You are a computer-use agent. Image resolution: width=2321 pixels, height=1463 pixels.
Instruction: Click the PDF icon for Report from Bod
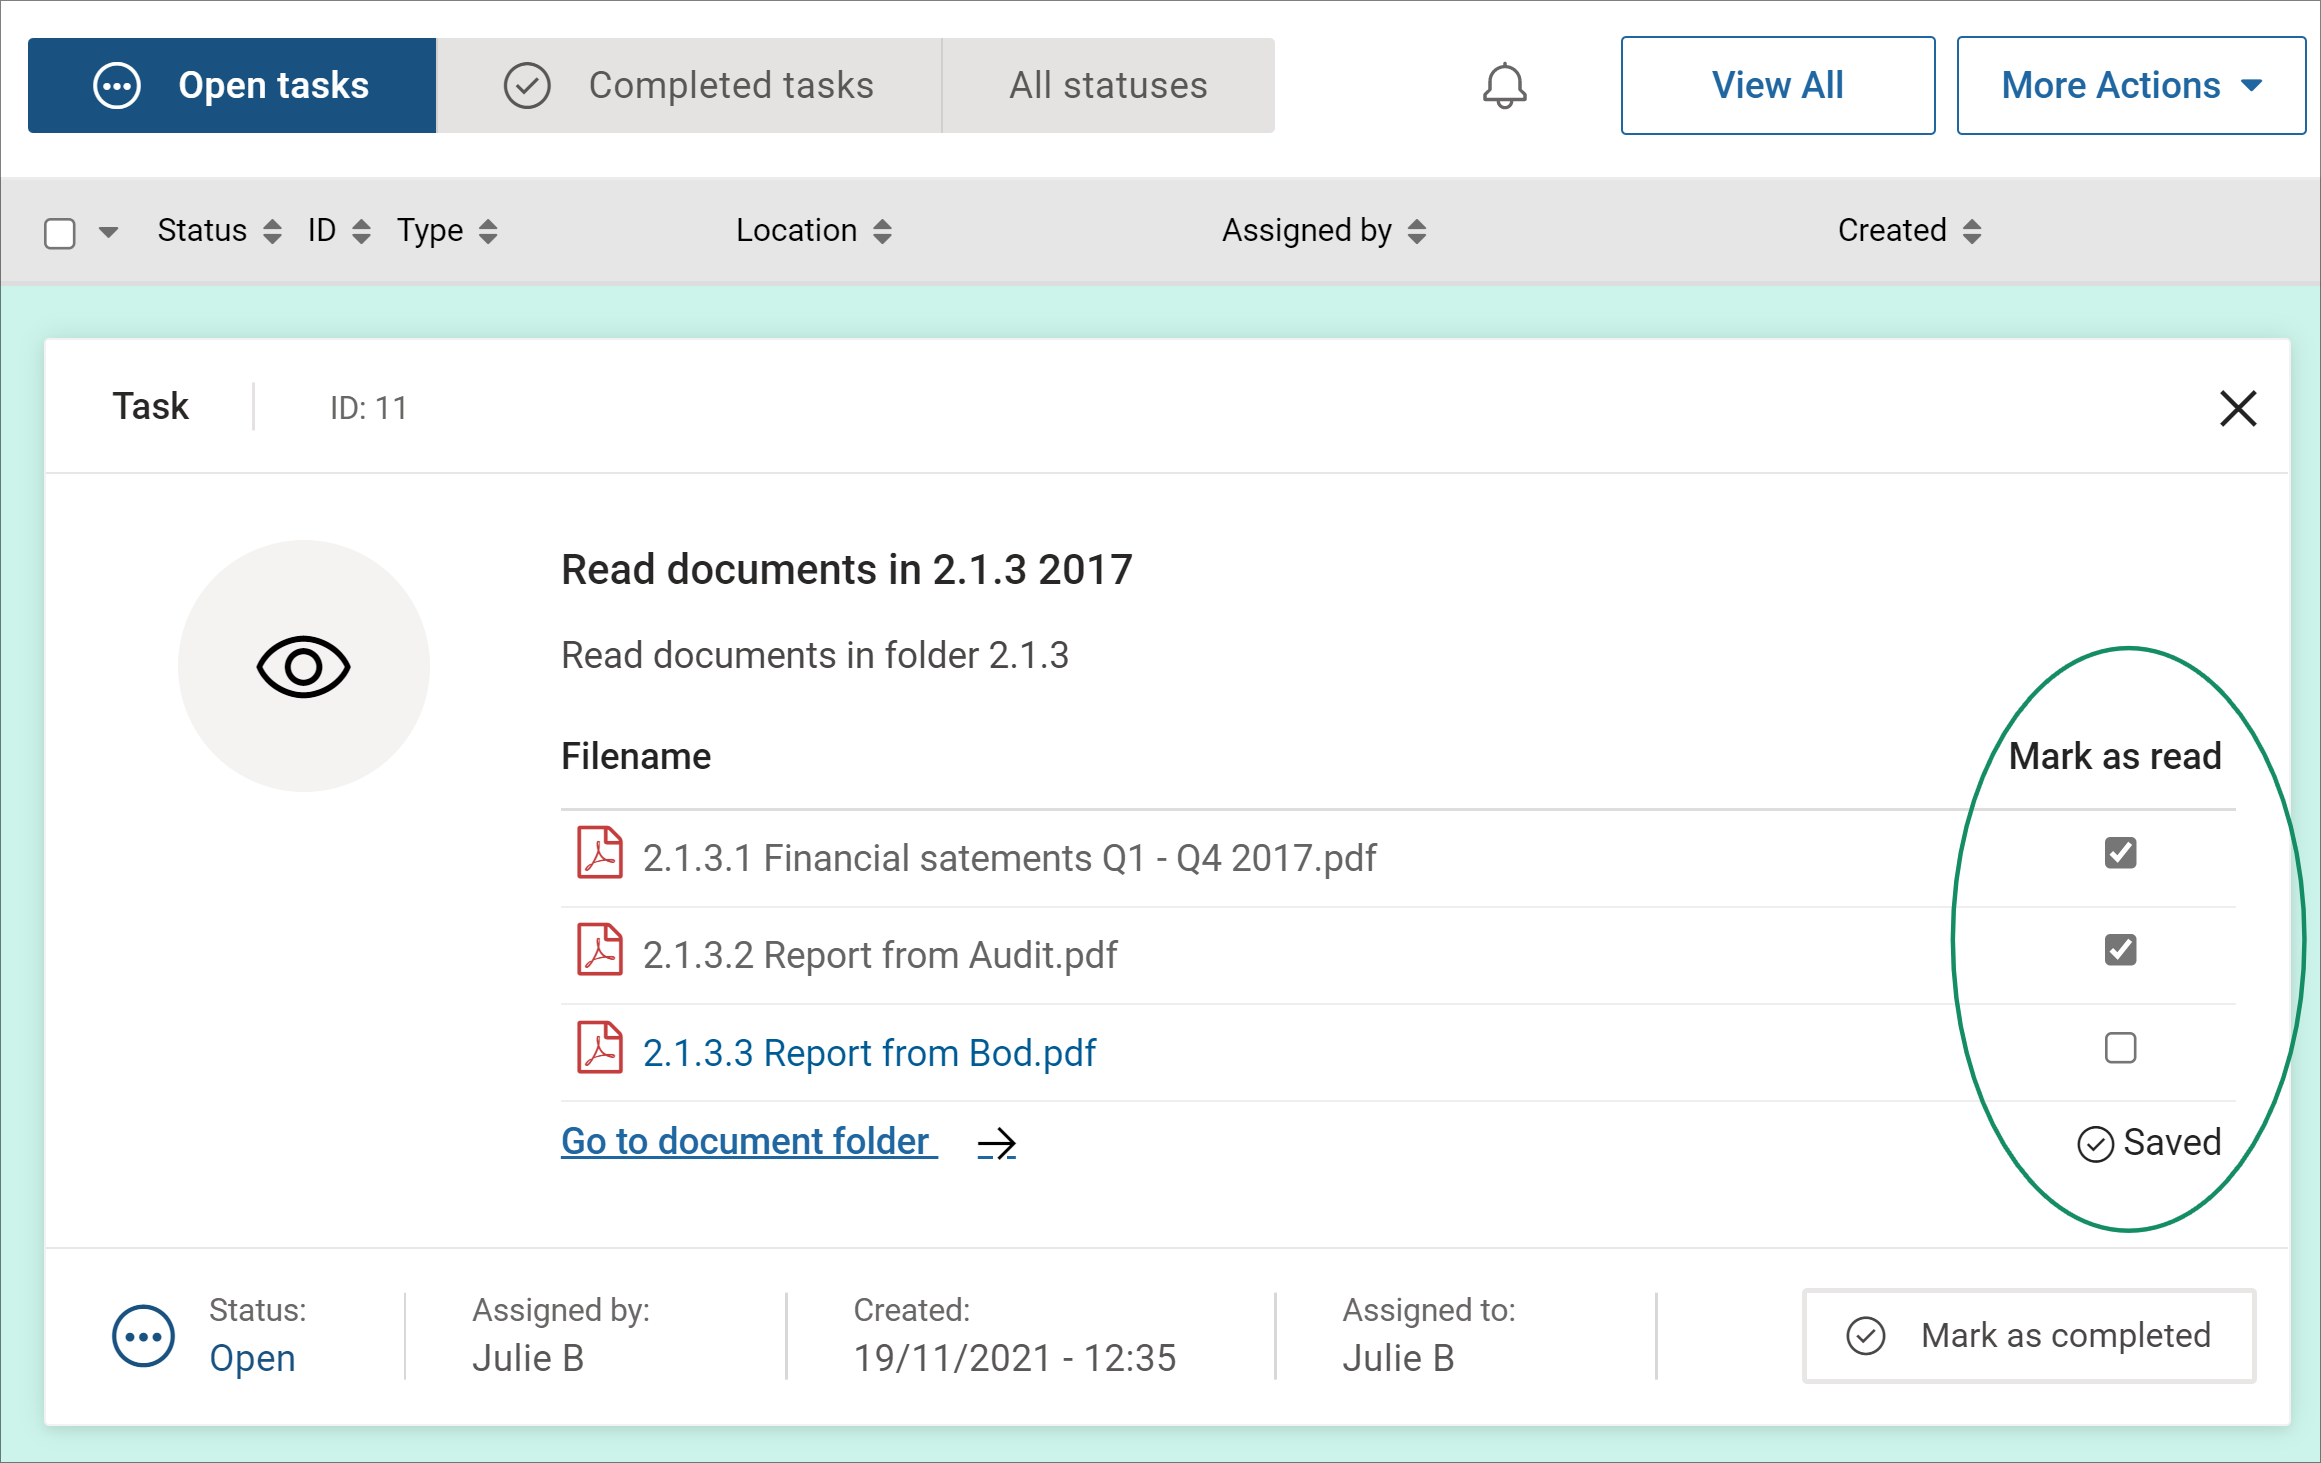tap(600, 1047)
